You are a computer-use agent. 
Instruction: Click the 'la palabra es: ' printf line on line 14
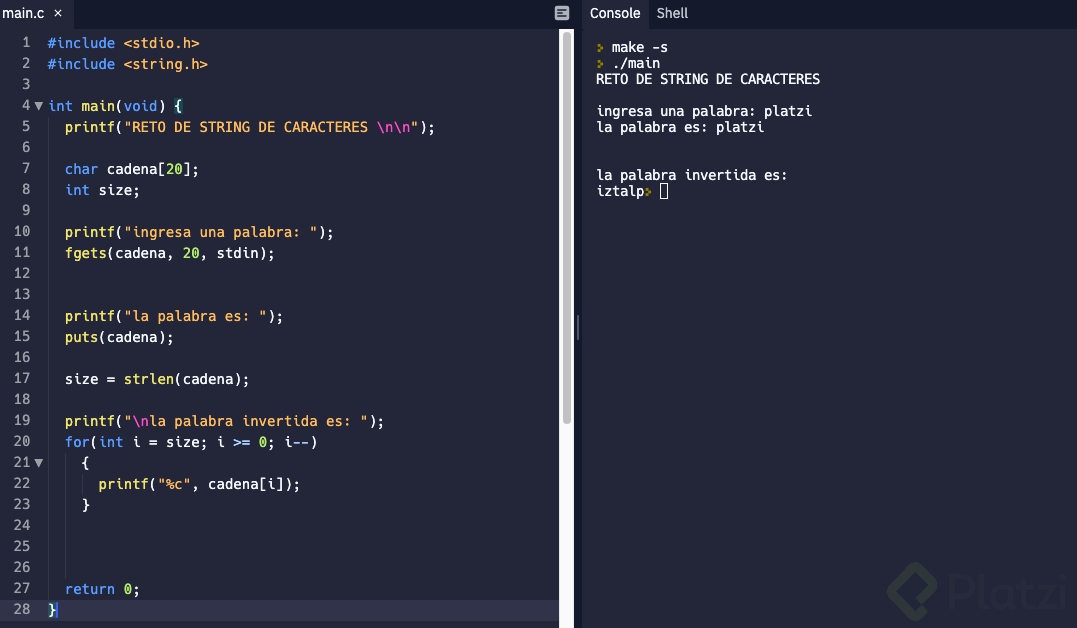174,316
